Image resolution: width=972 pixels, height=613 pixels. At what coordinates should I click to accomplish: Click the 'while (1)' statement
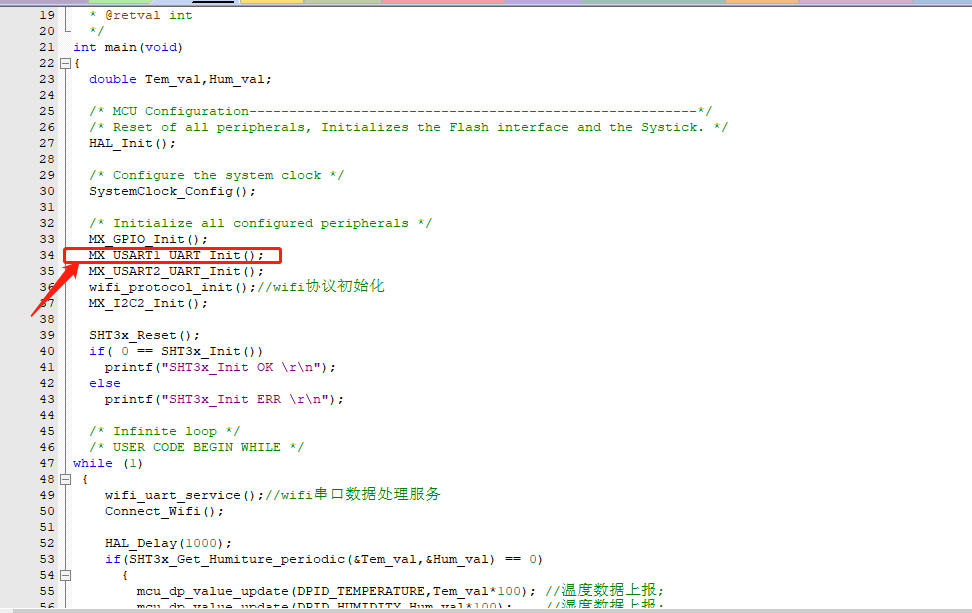pyautogui.click(x=108, y=463)
